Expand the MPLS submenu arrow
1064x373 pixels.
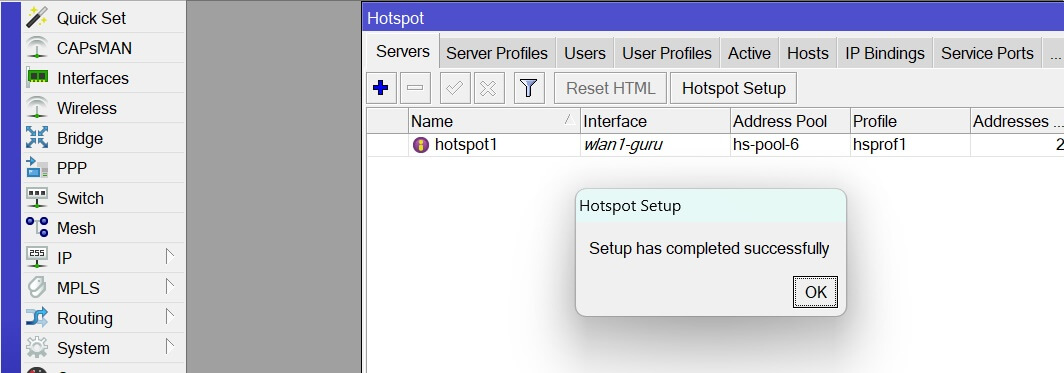tap(170, 286)
